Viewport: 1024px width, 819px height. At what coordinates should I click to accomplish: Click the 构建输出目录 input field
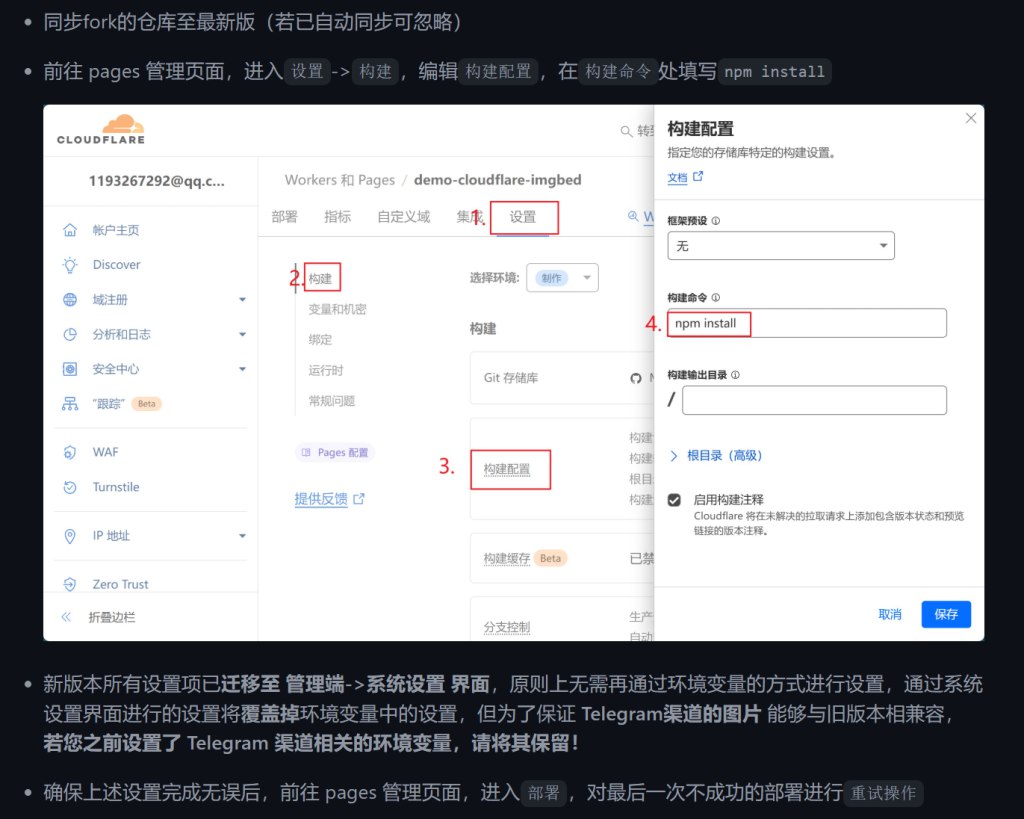[x=813, y=400]
